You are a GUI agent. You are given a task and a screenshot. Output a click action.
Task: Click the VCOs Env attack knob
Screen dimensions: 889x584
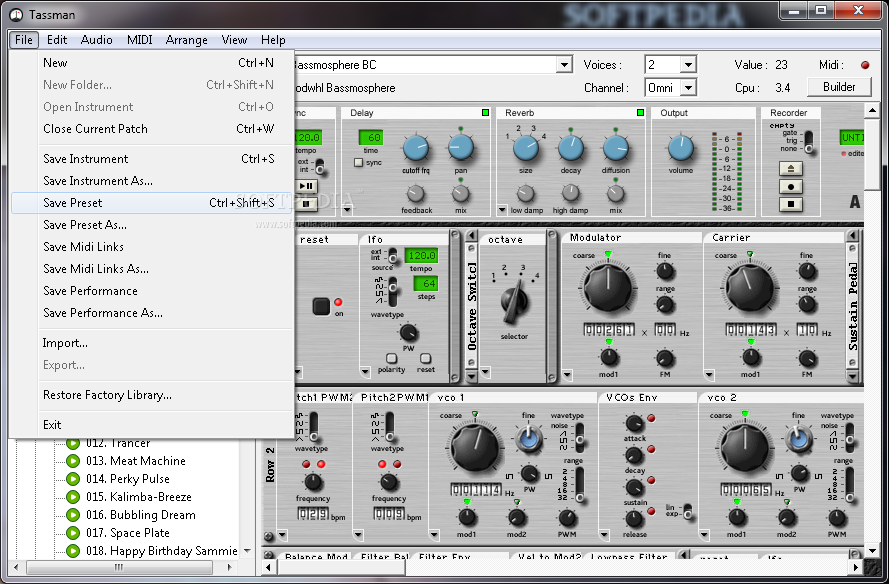click(634, 423)
